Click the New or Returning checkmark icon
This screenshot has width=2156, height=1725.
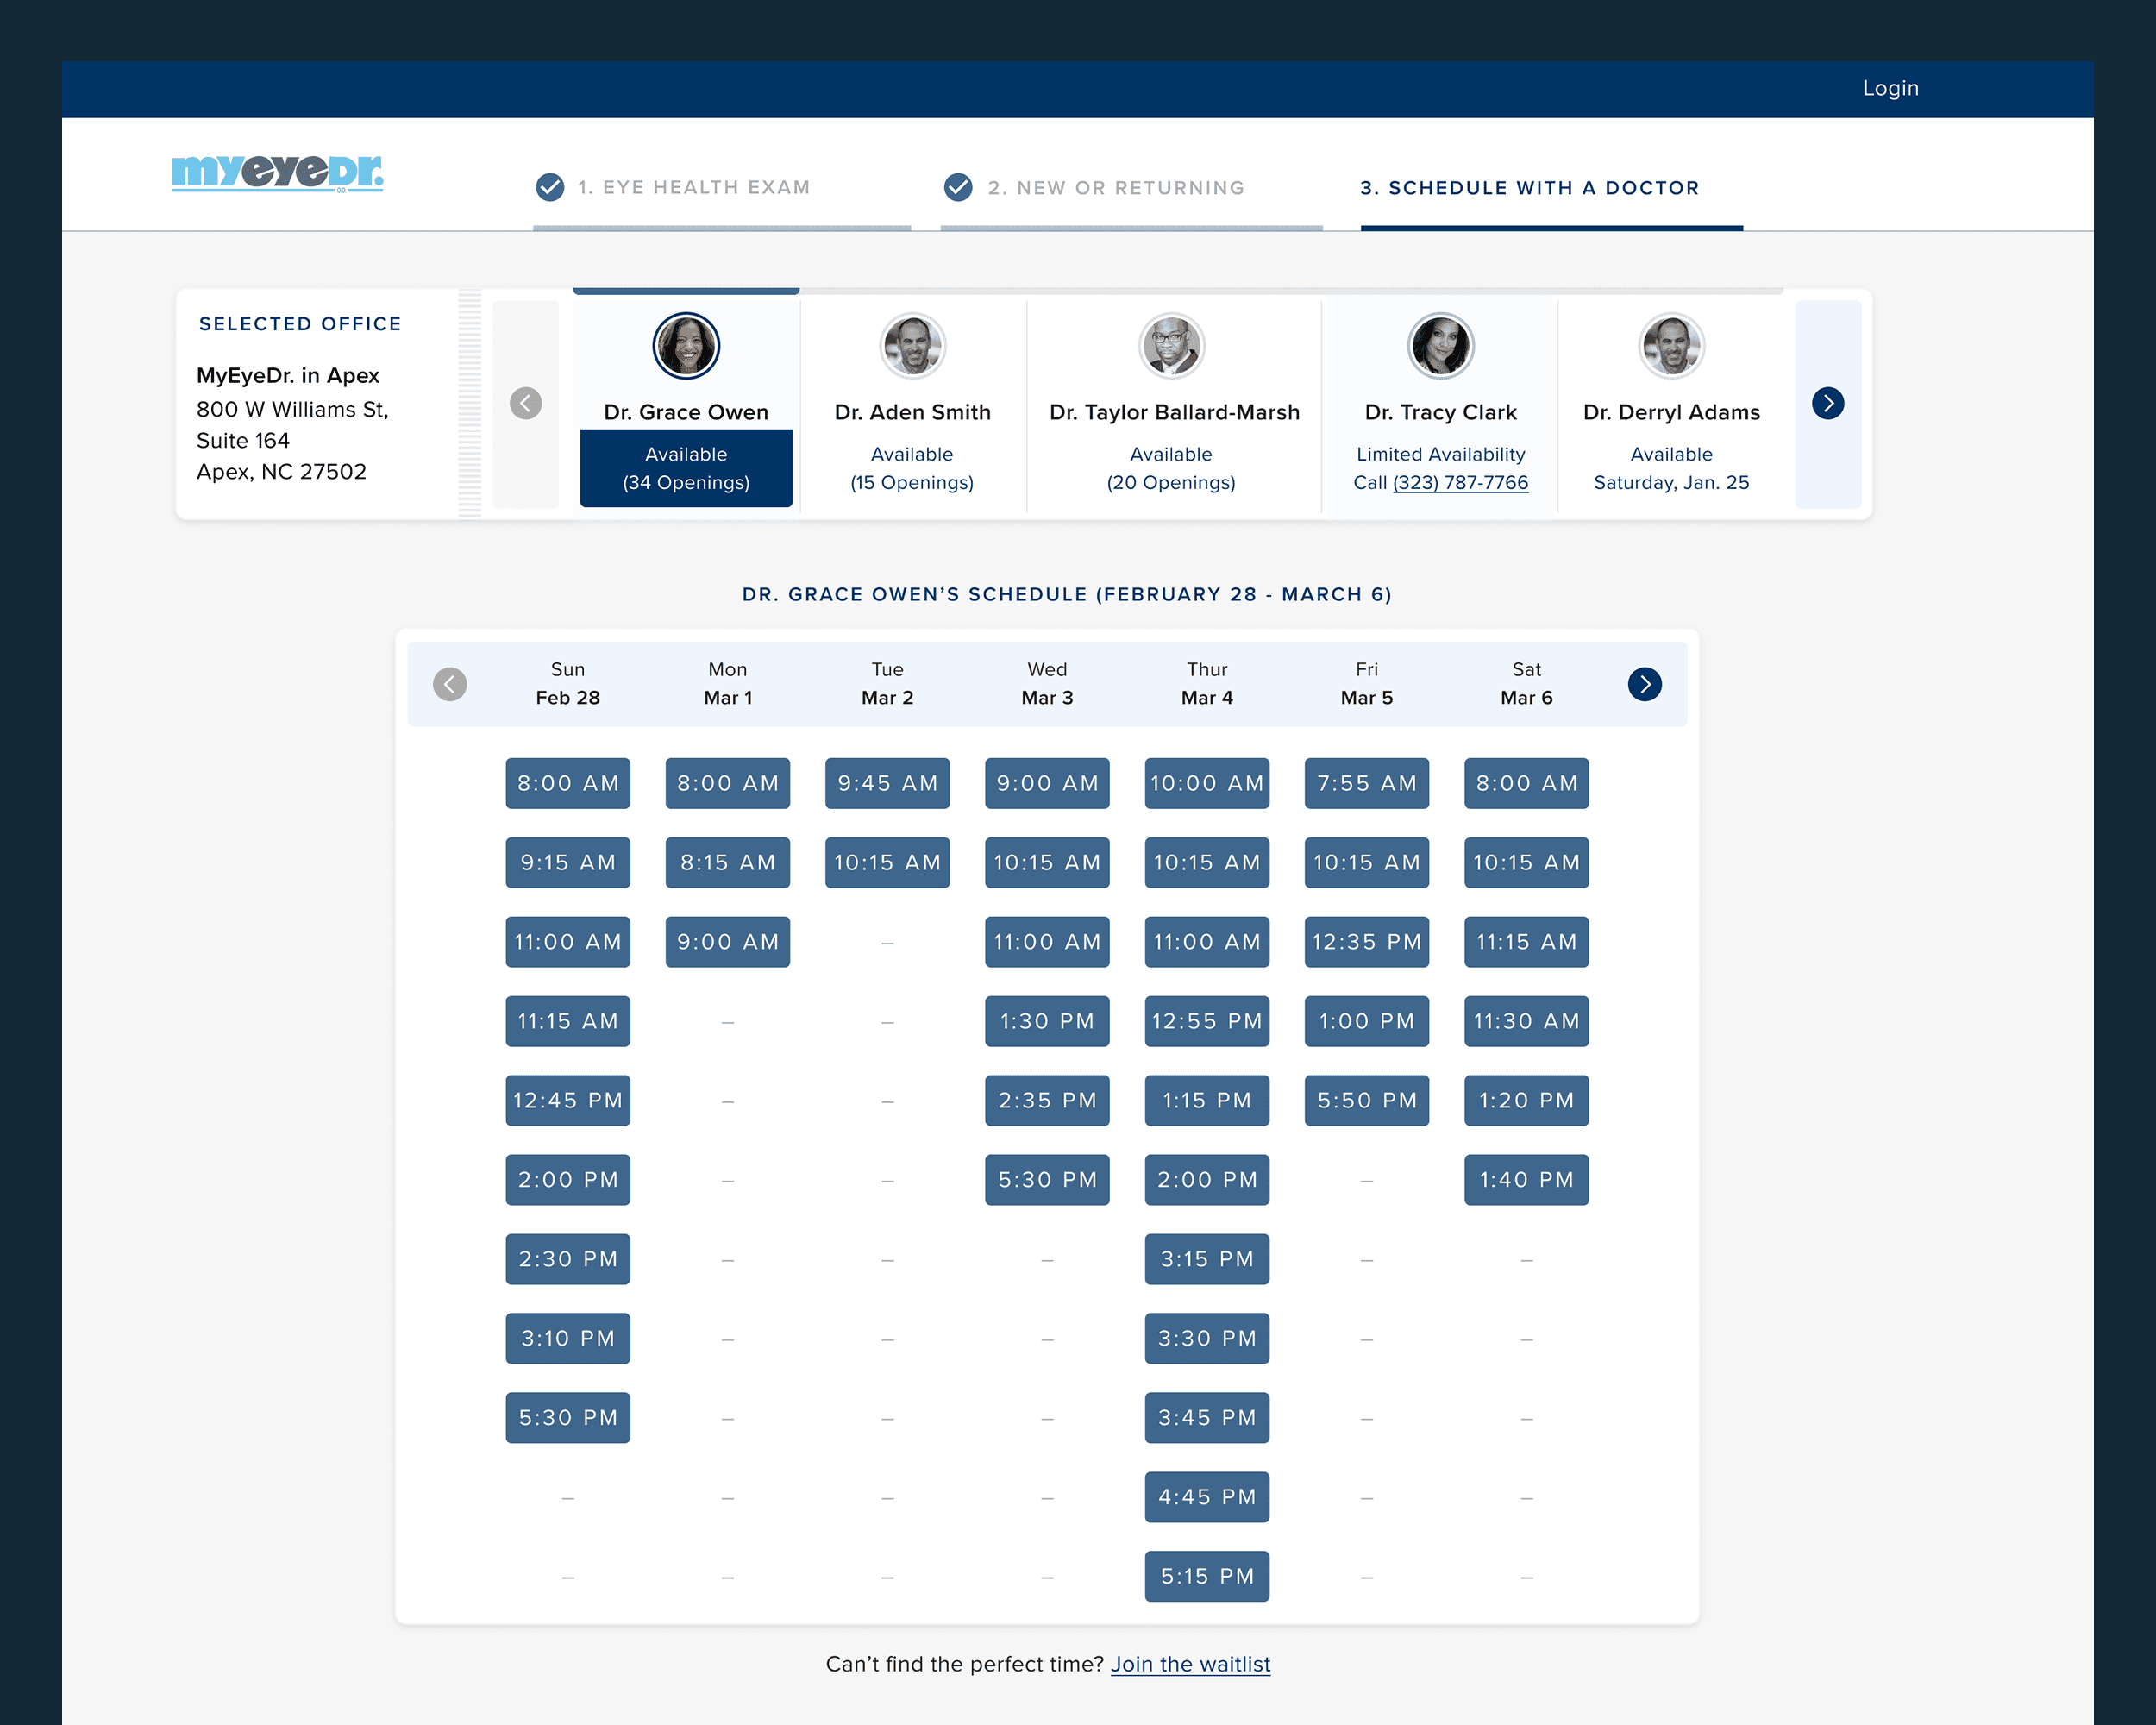click(x=958, y=187)
